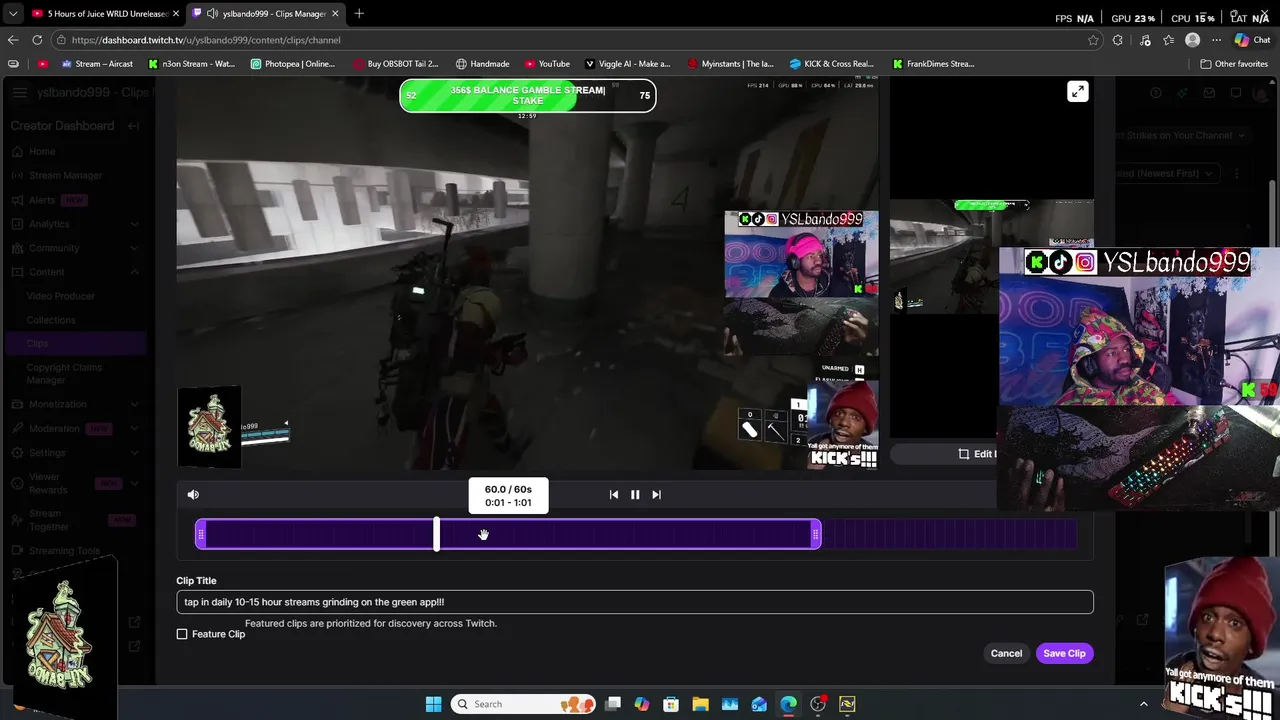Open the browser tab list dropdown
1280x720 pixels.
pos(12,13)
